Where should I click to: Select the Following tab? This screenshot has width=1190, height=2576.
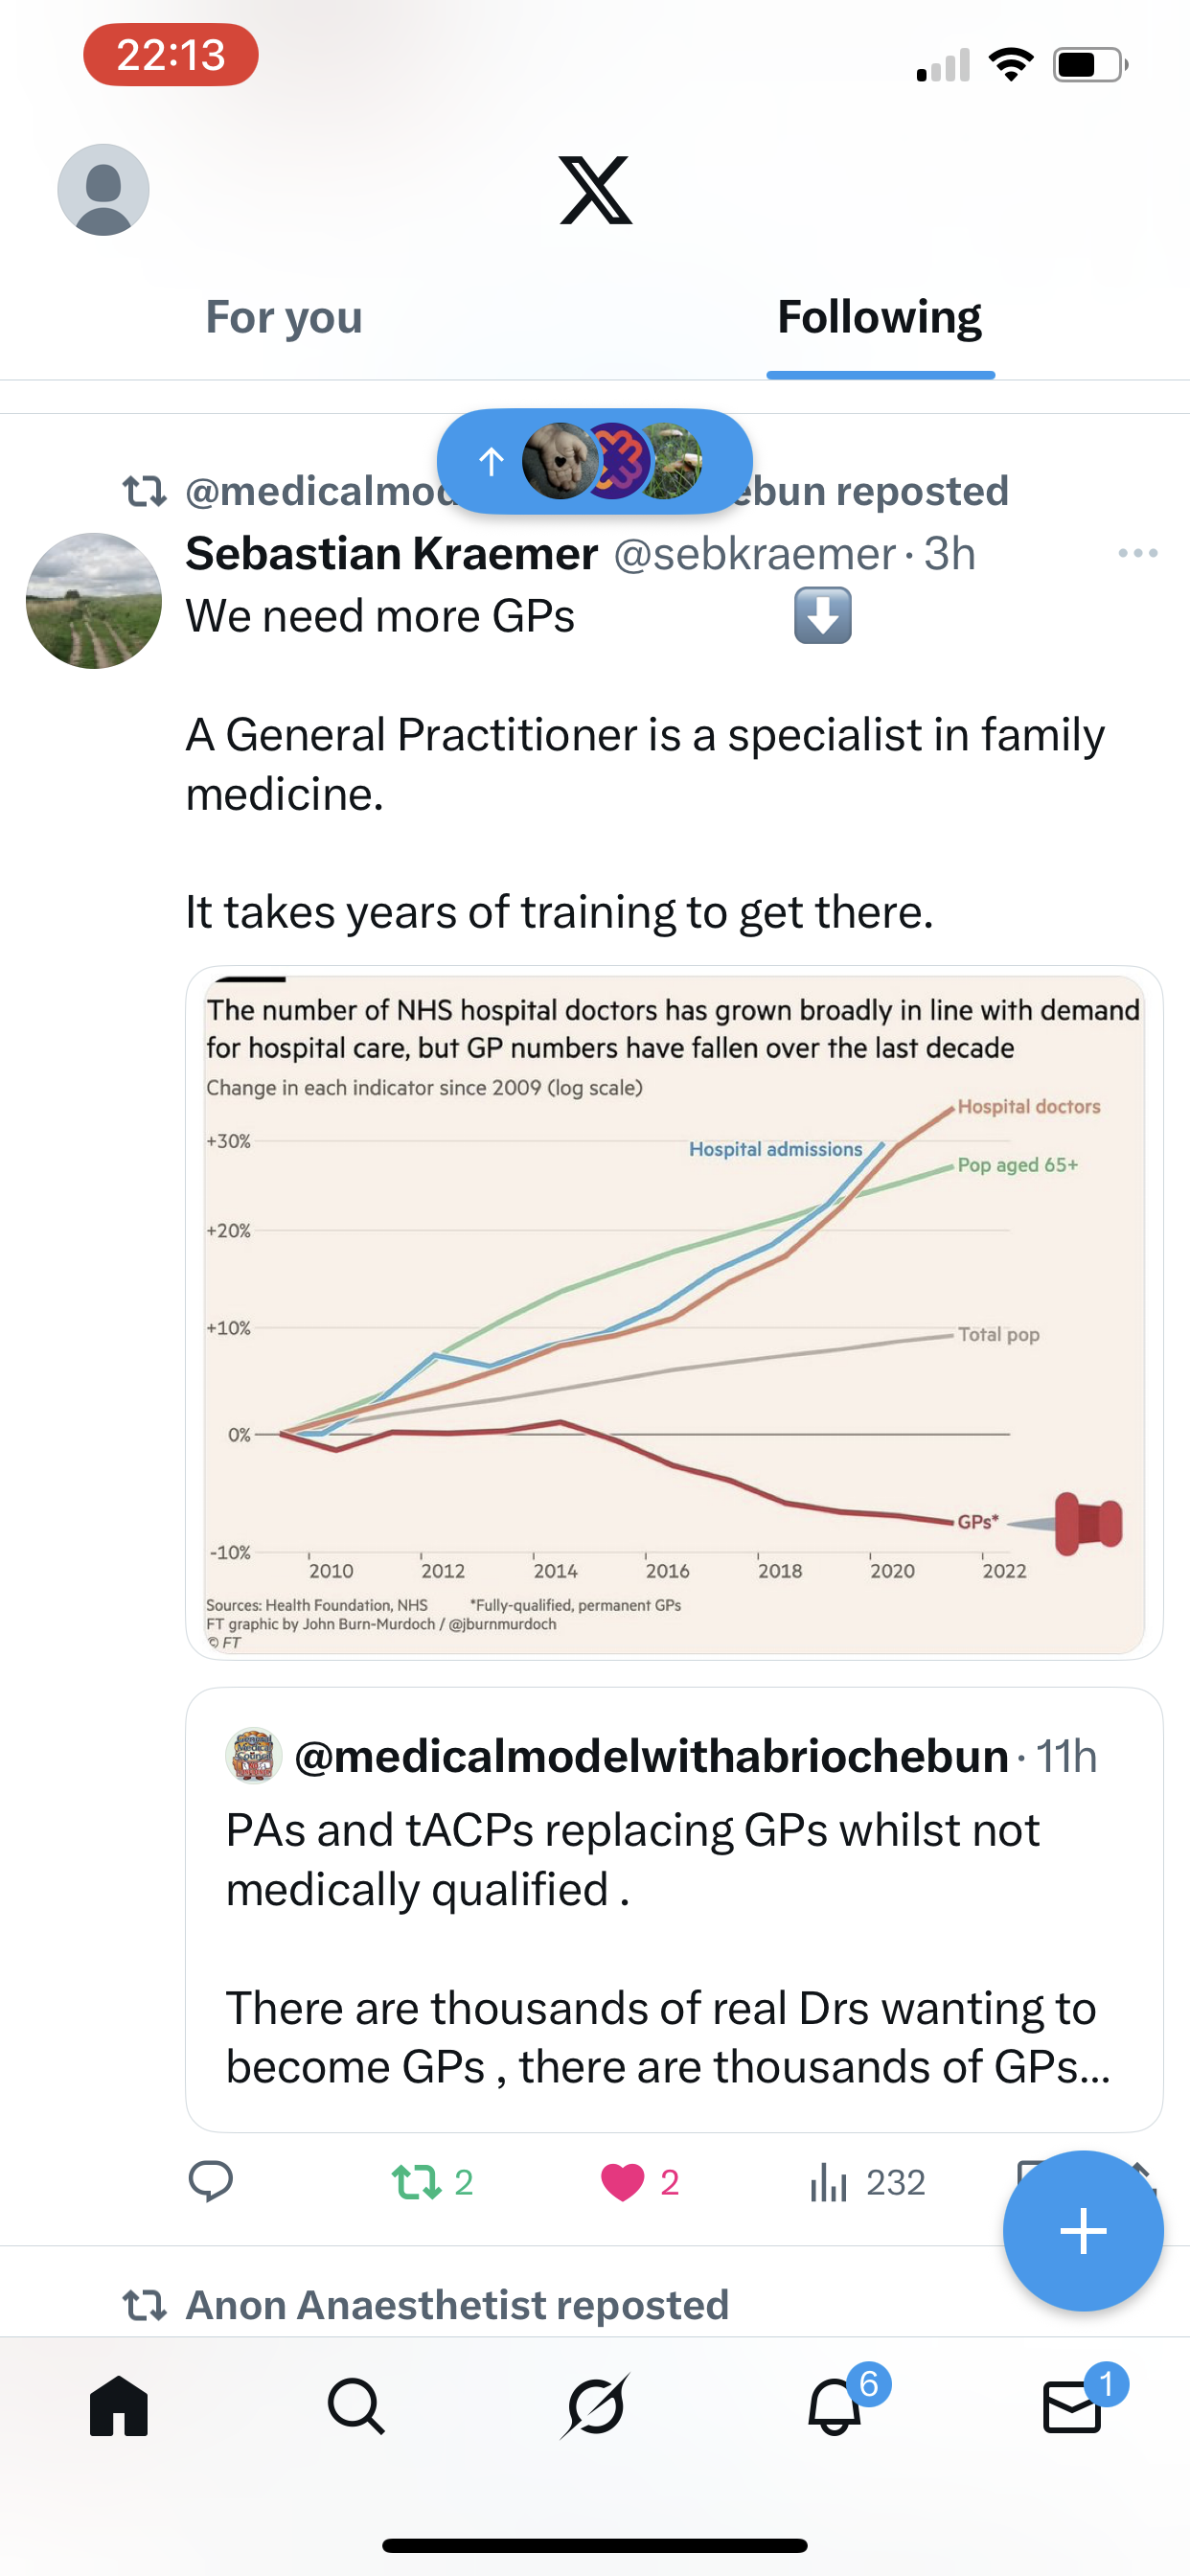879,318
